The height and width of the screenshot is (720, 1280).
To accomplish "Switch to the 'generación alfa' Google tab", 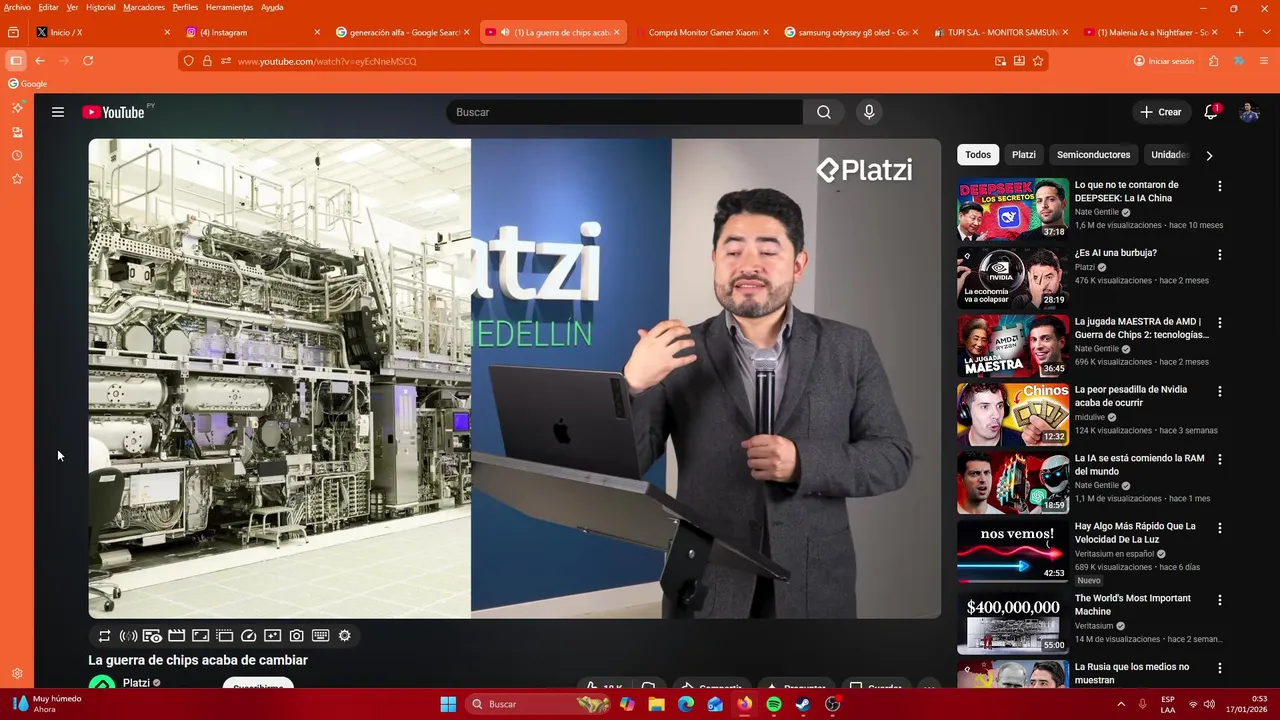I will point(402,32).
